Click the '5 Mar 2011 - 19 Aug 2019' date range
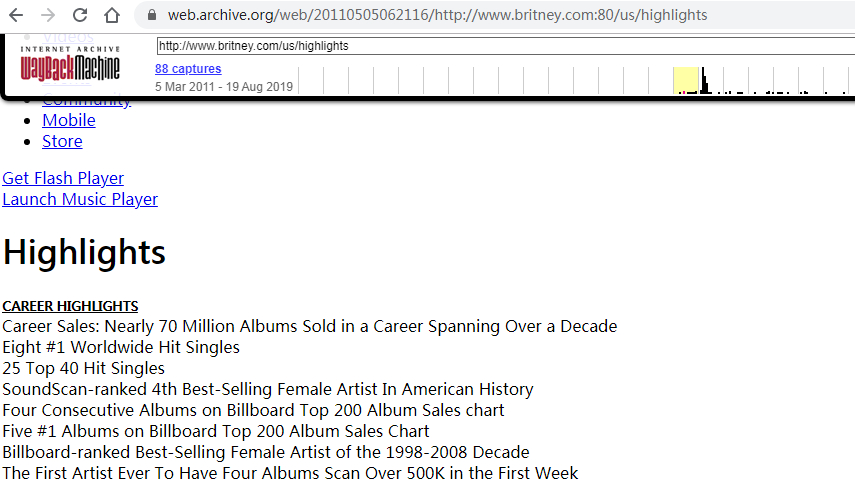 224,87
